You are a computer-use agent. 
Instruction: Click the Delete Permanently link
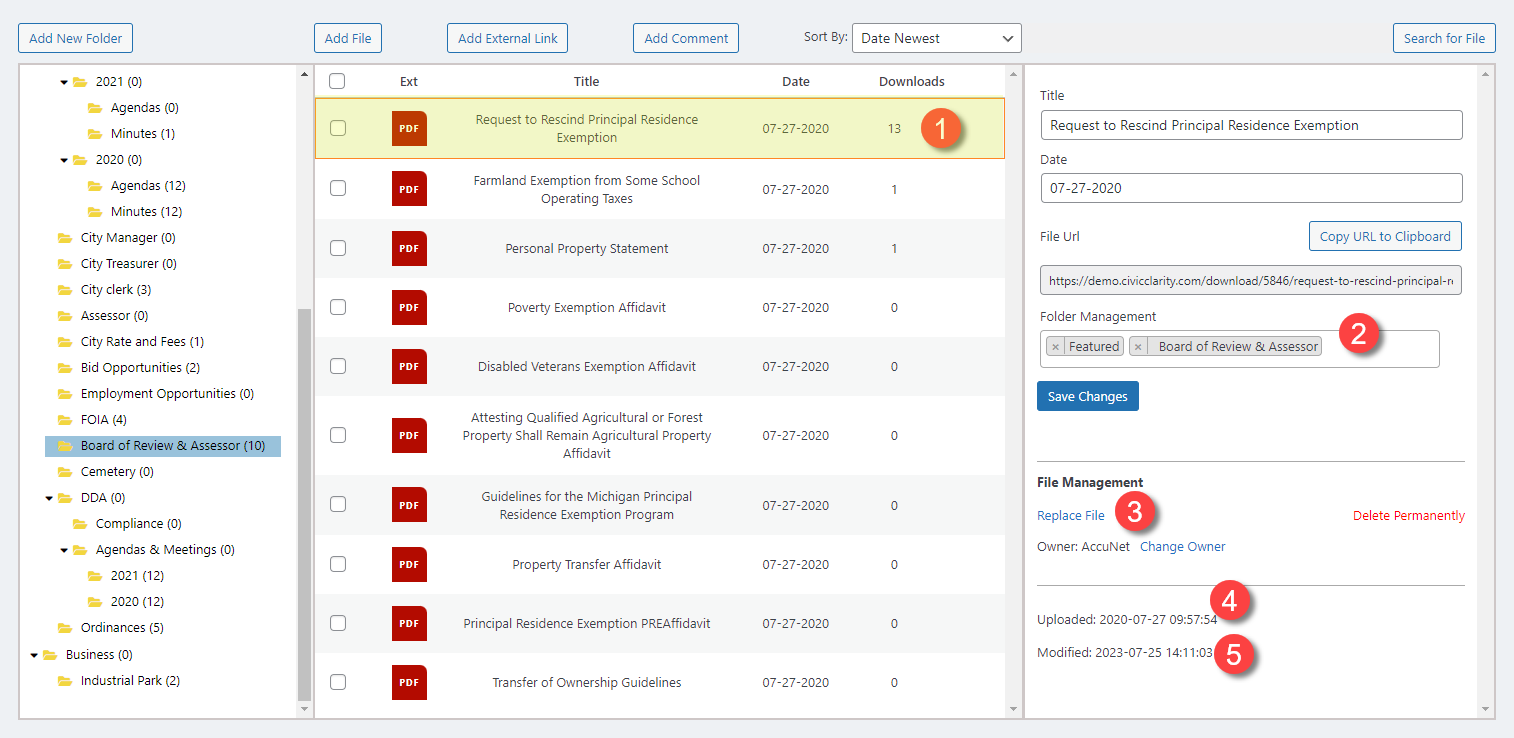1409,516
